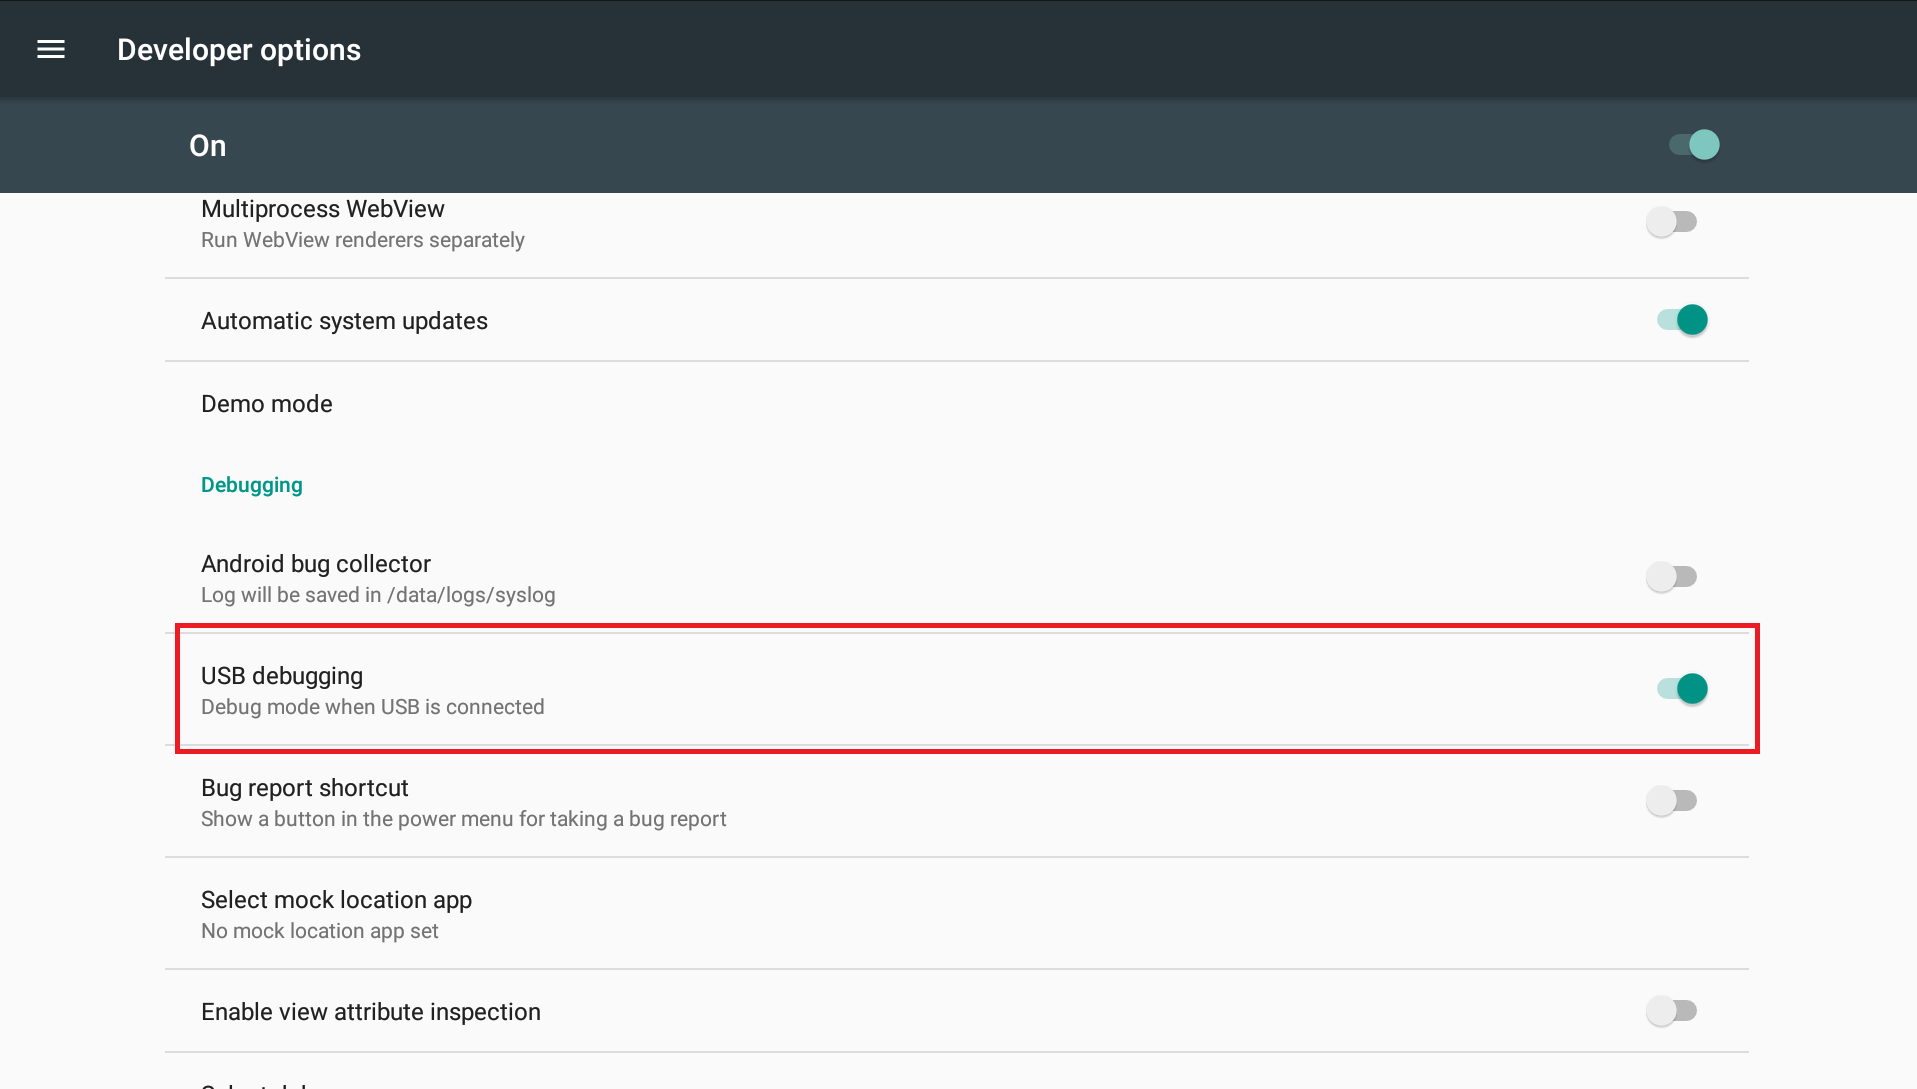Select the Multiprocess WebView title text
Screen dimensions: 1917x1089
pyautogui.click(x=323, y=209)
